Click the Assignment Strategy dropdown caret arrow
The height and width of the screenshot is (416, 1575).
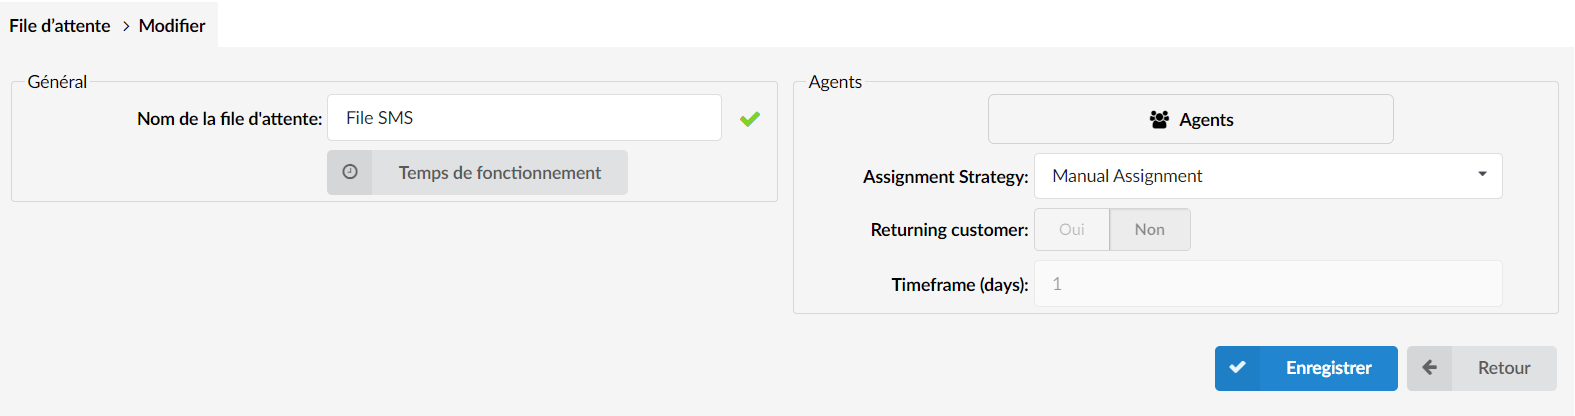coord(1482,174)
